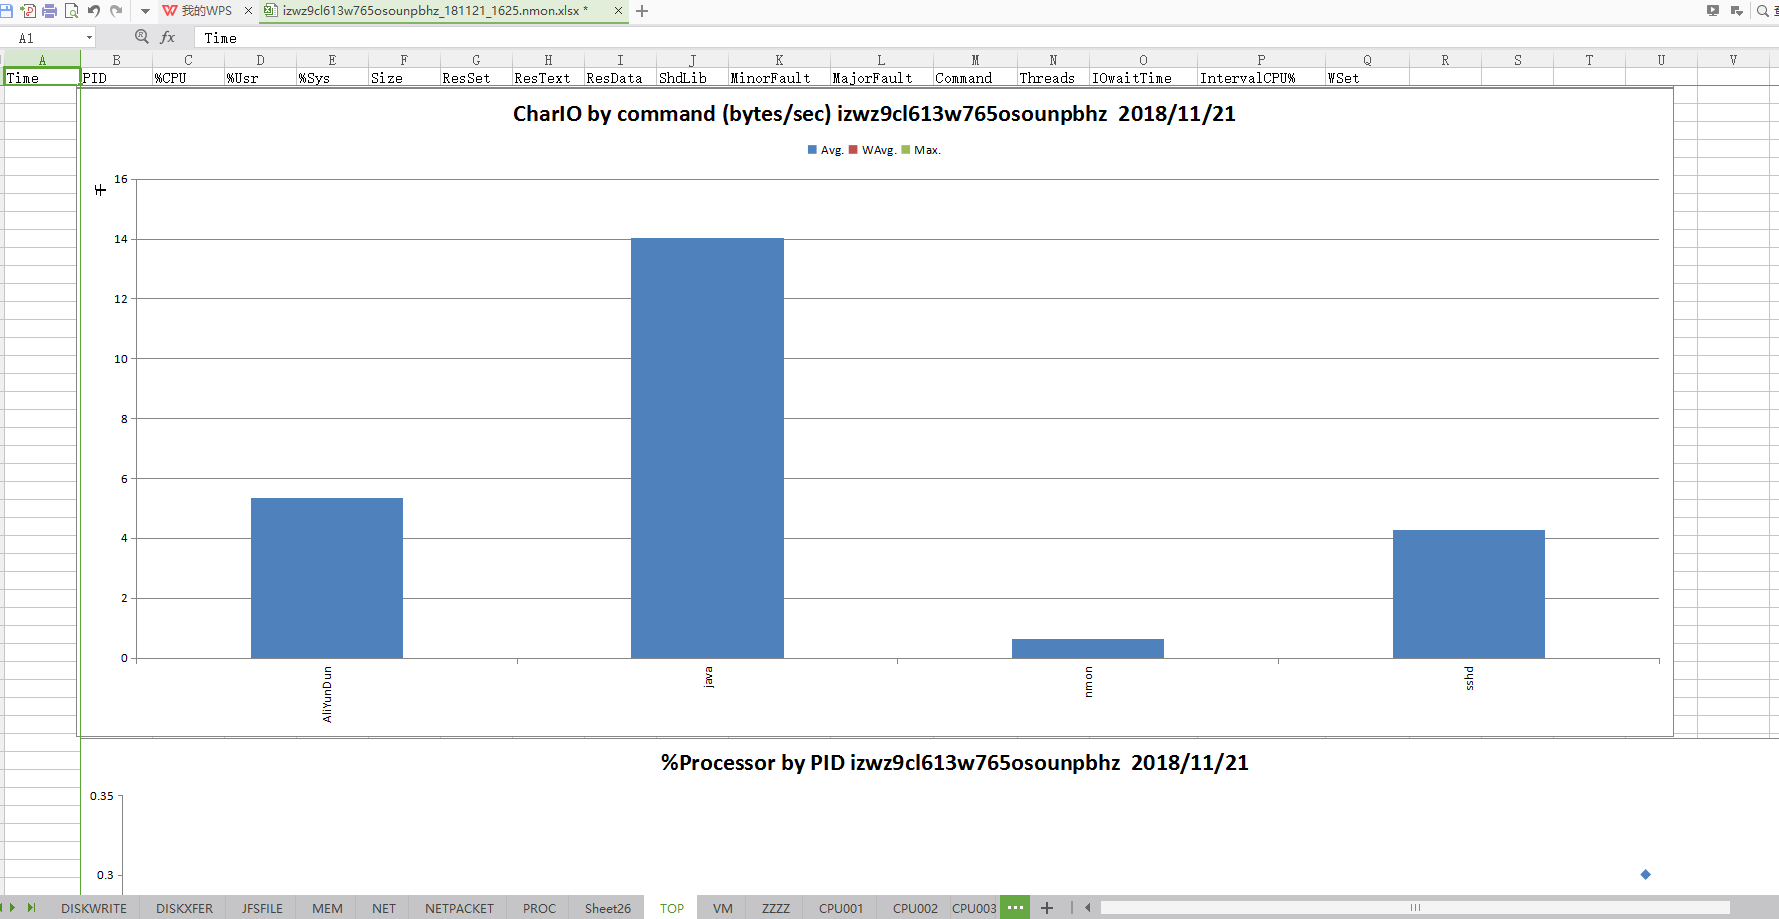Click the search magnifier icon top right
The image size is (1779, 919).
(1762, 11)
